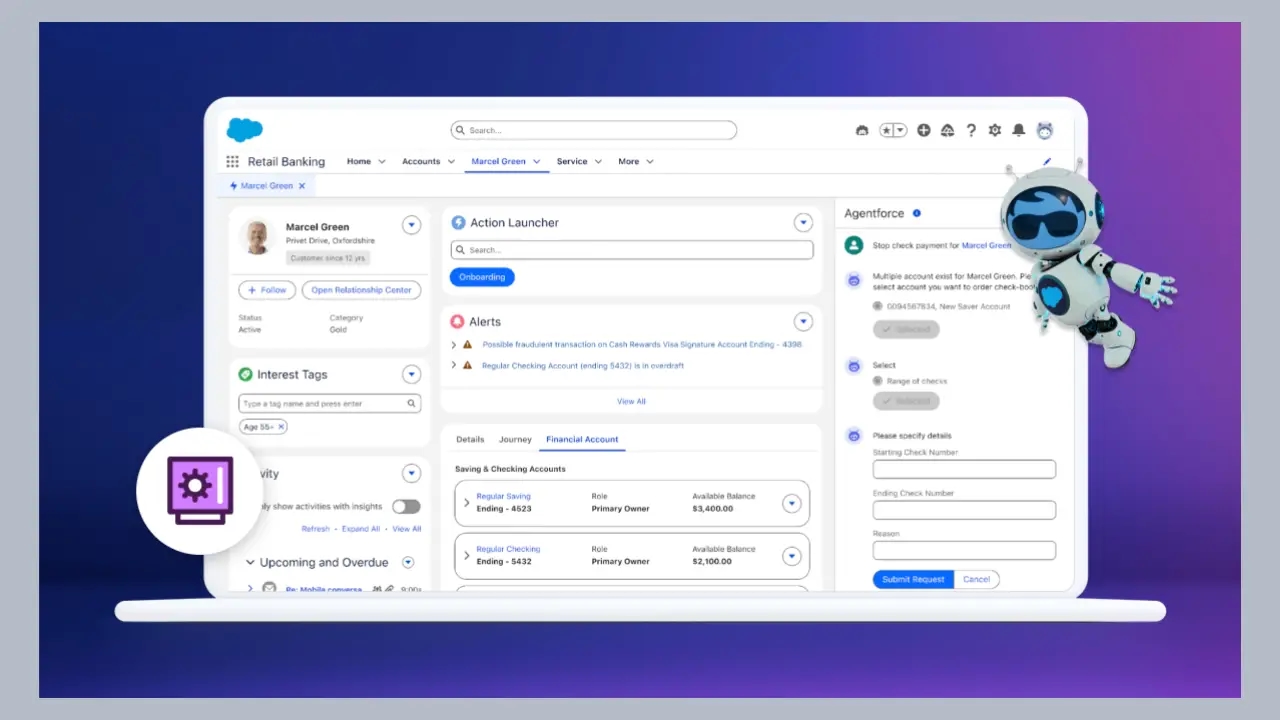Remove the Age 55+ tag

[281, 427]
